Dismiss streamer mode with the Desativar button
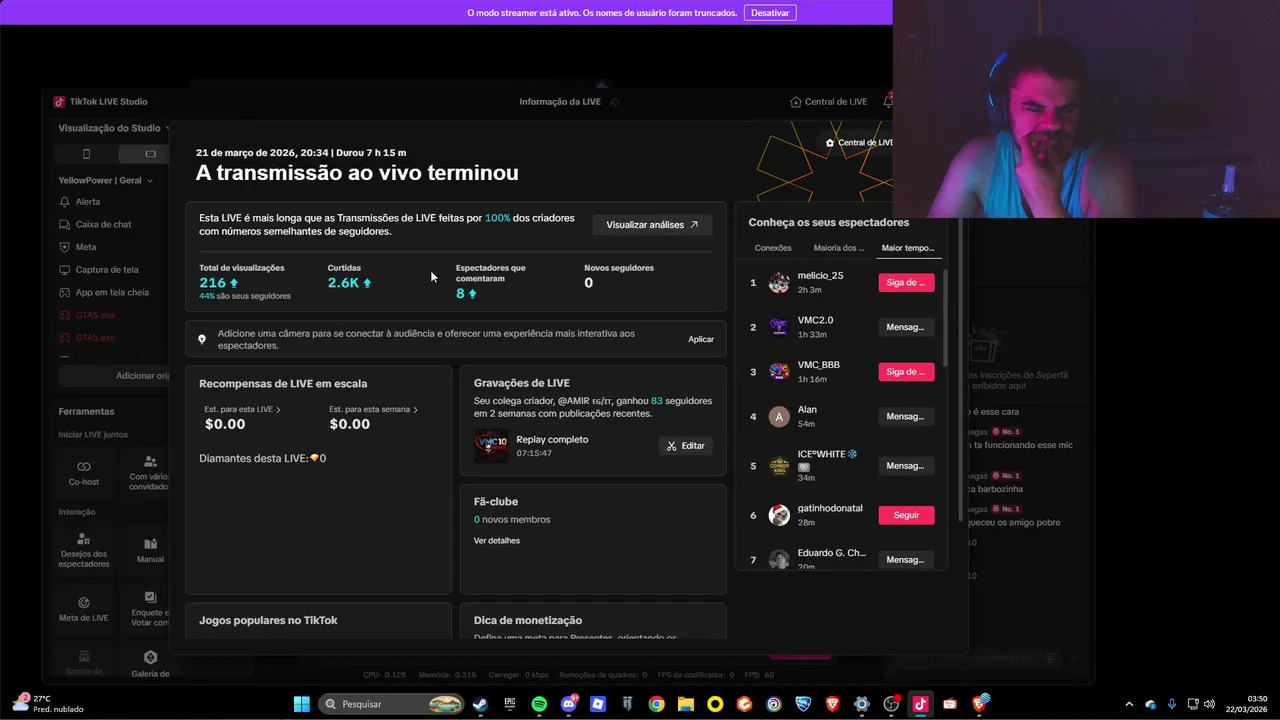 point(770,13)
